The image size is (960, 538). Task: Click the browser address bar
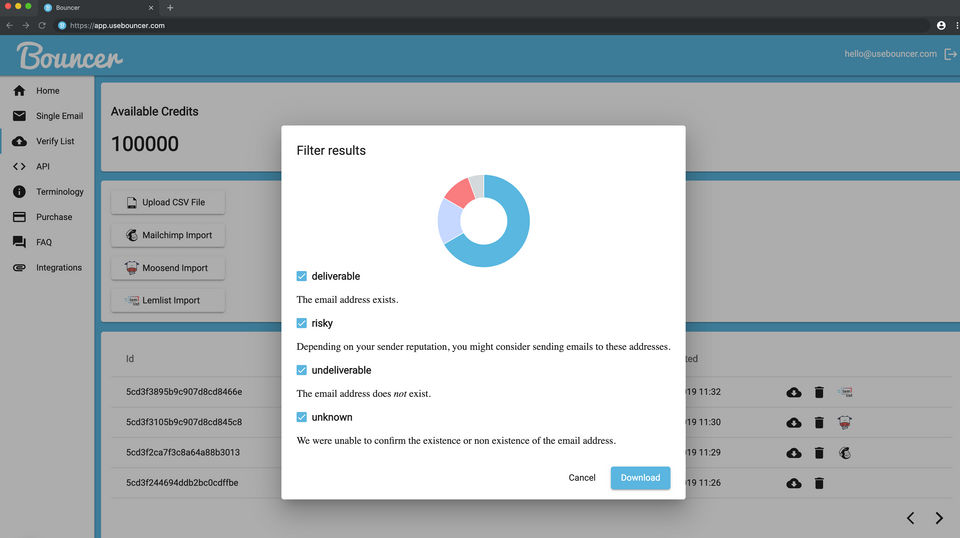tap(490, 26)
